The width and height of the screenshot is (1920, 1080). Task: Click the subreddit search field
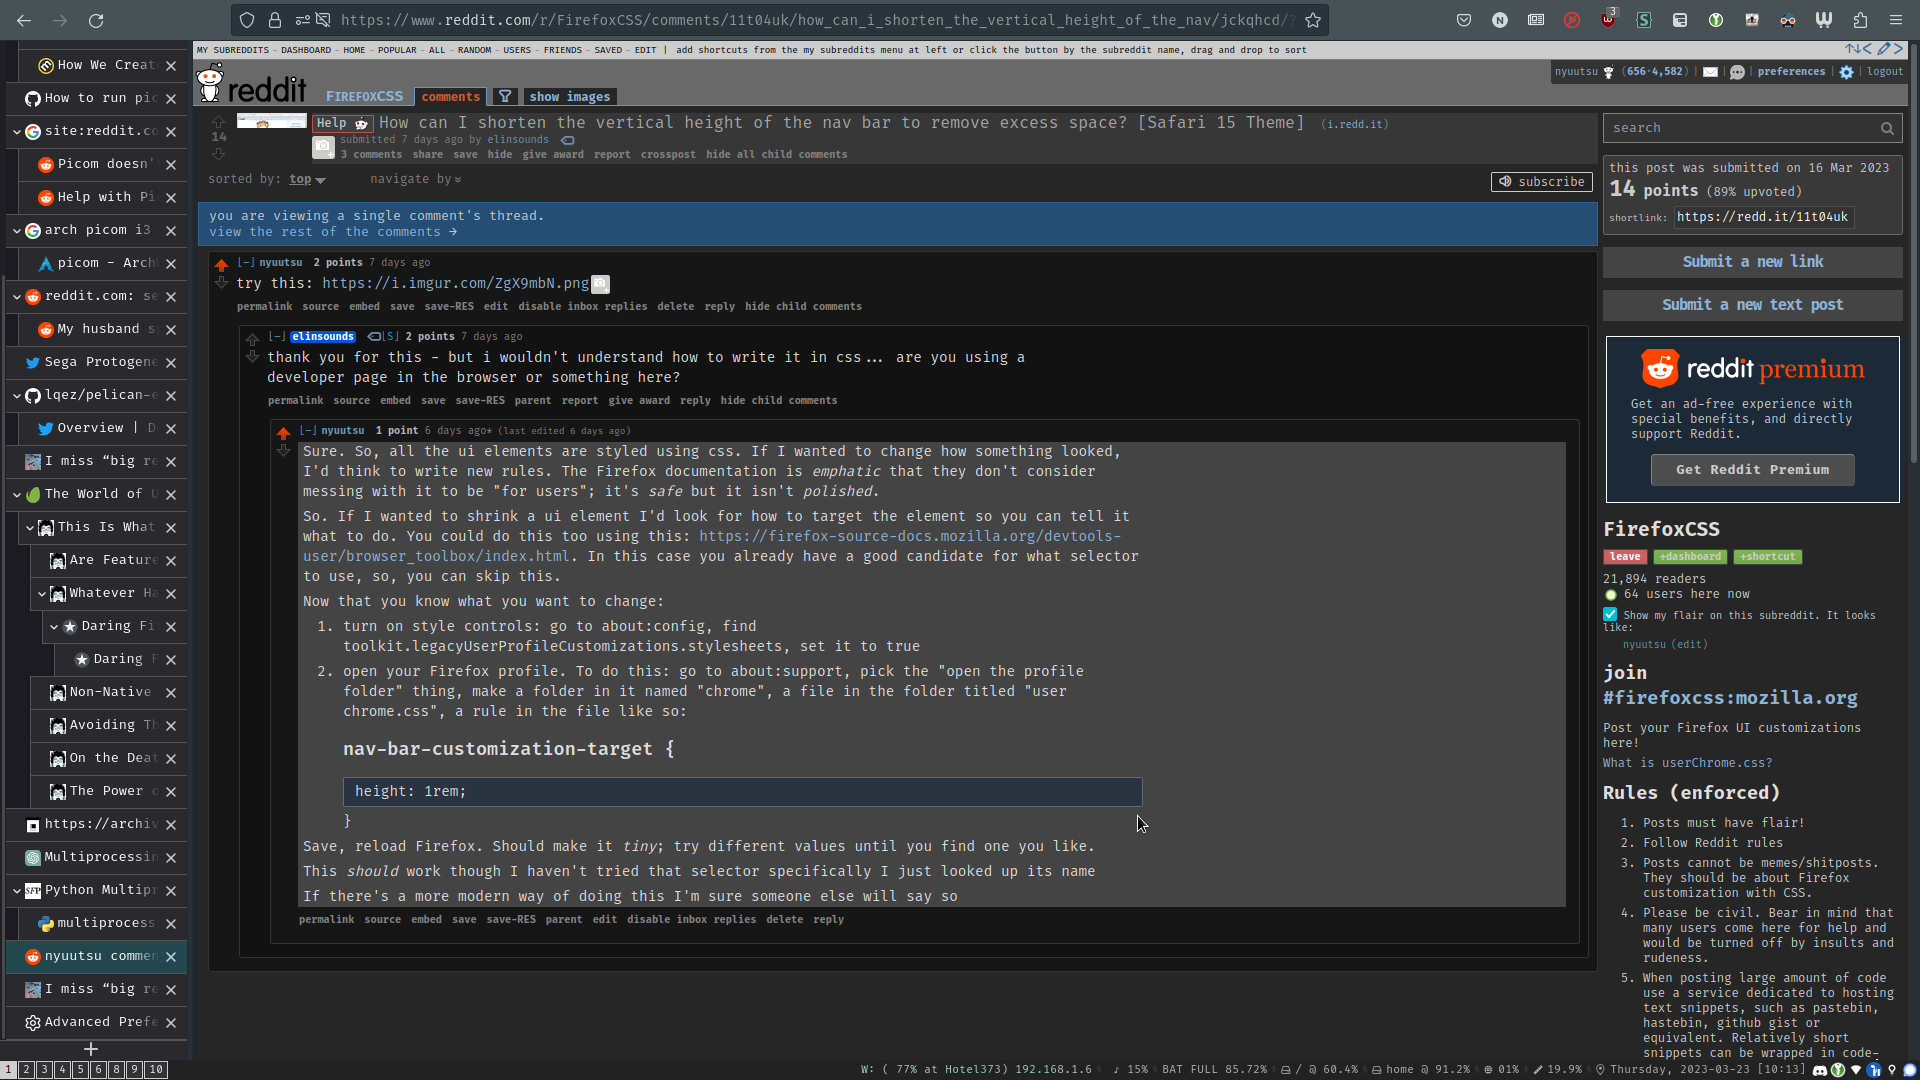coord(1740,128)
